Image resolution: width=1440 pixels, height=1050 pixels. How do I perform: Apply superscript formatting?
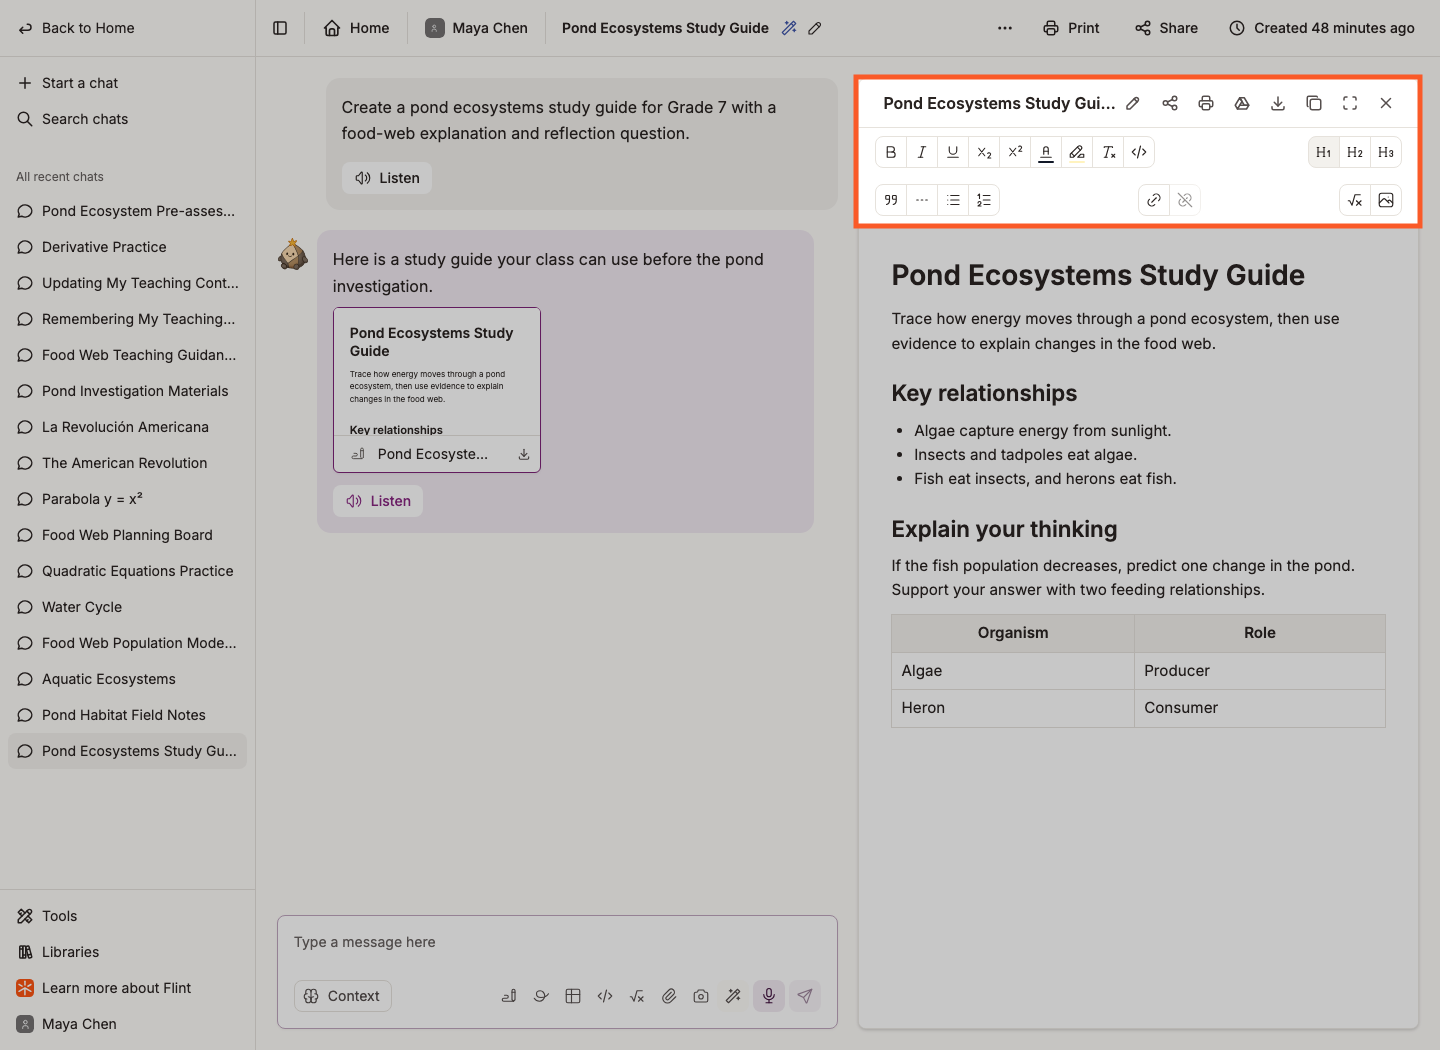point(1015,152)
